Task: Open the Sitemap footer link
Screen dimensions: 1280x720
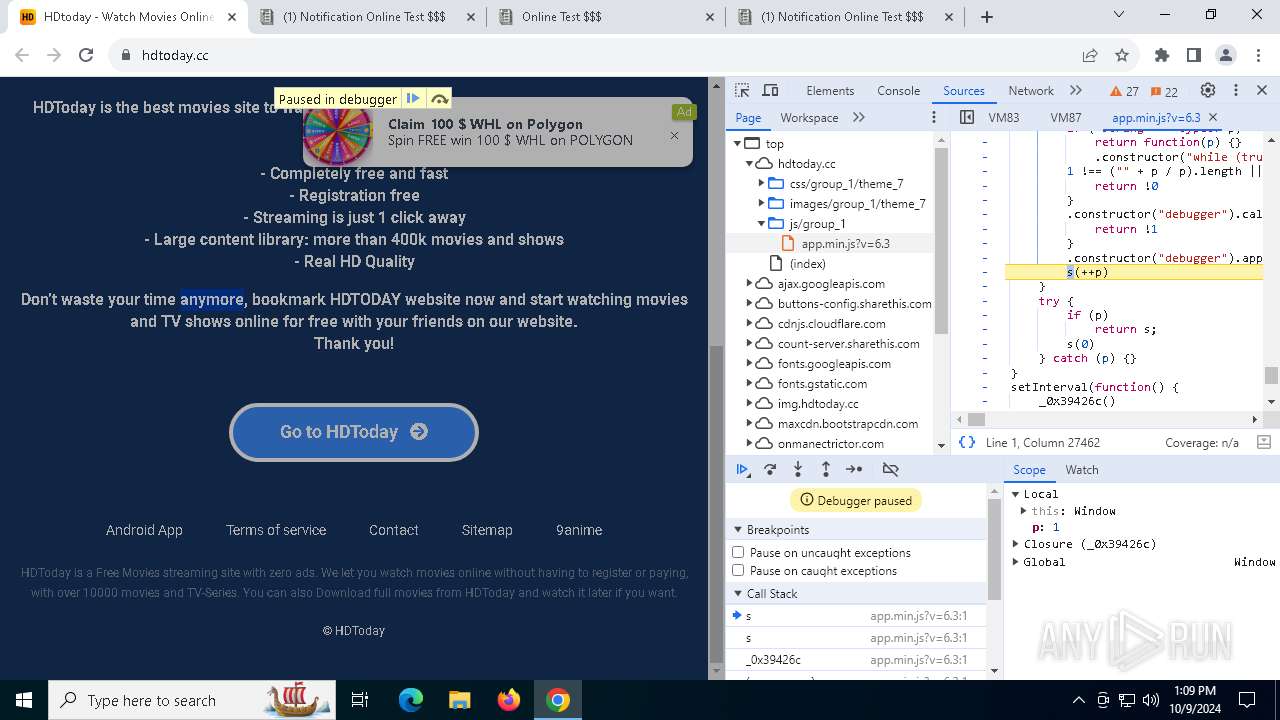Action: tap(487, 530)
